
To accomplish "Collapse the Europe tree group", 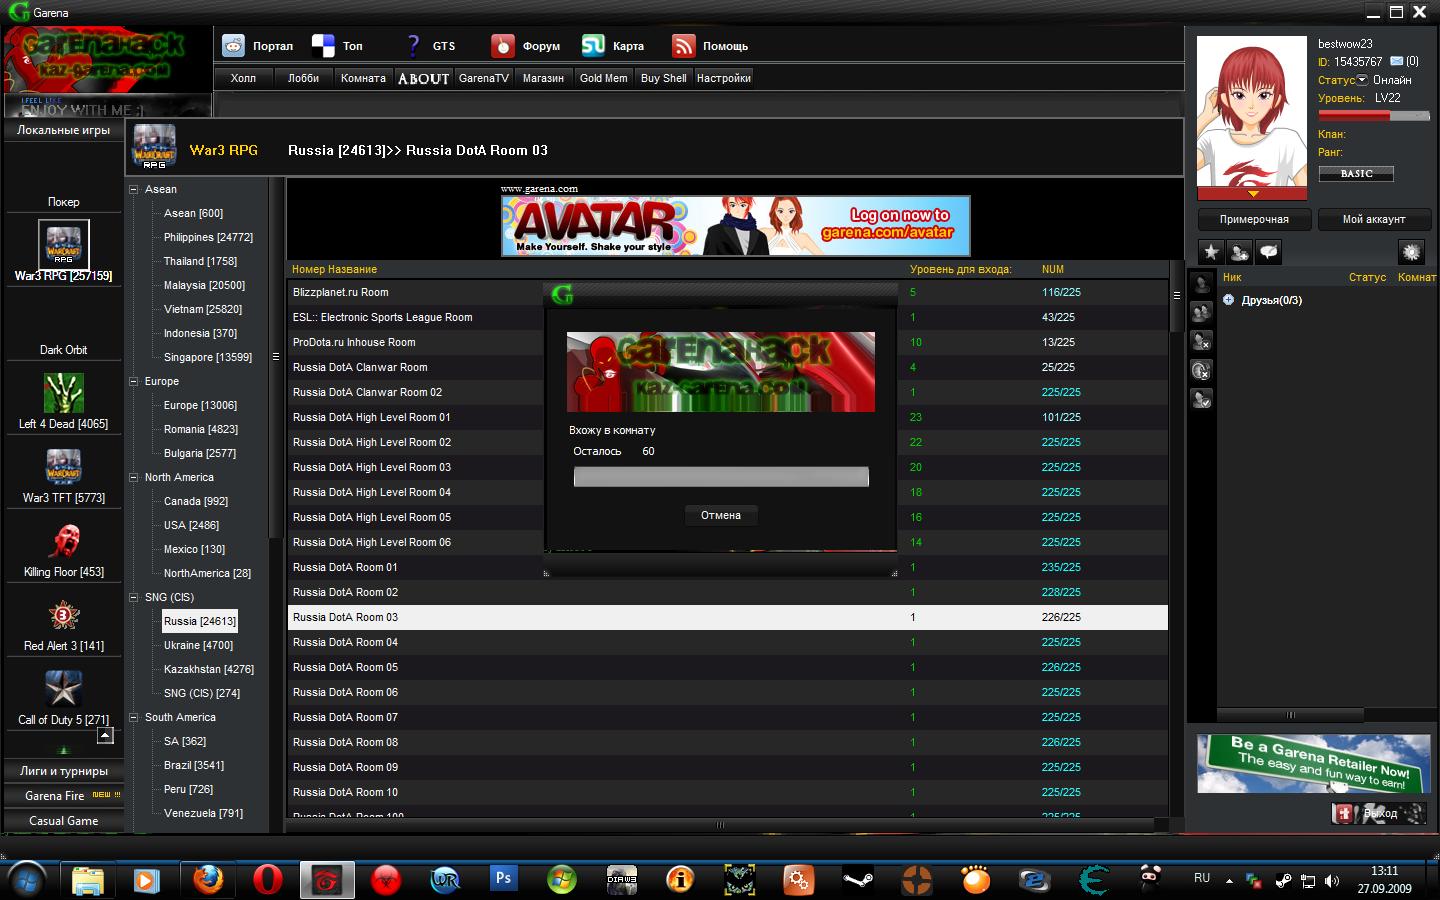I will [134, 381].
